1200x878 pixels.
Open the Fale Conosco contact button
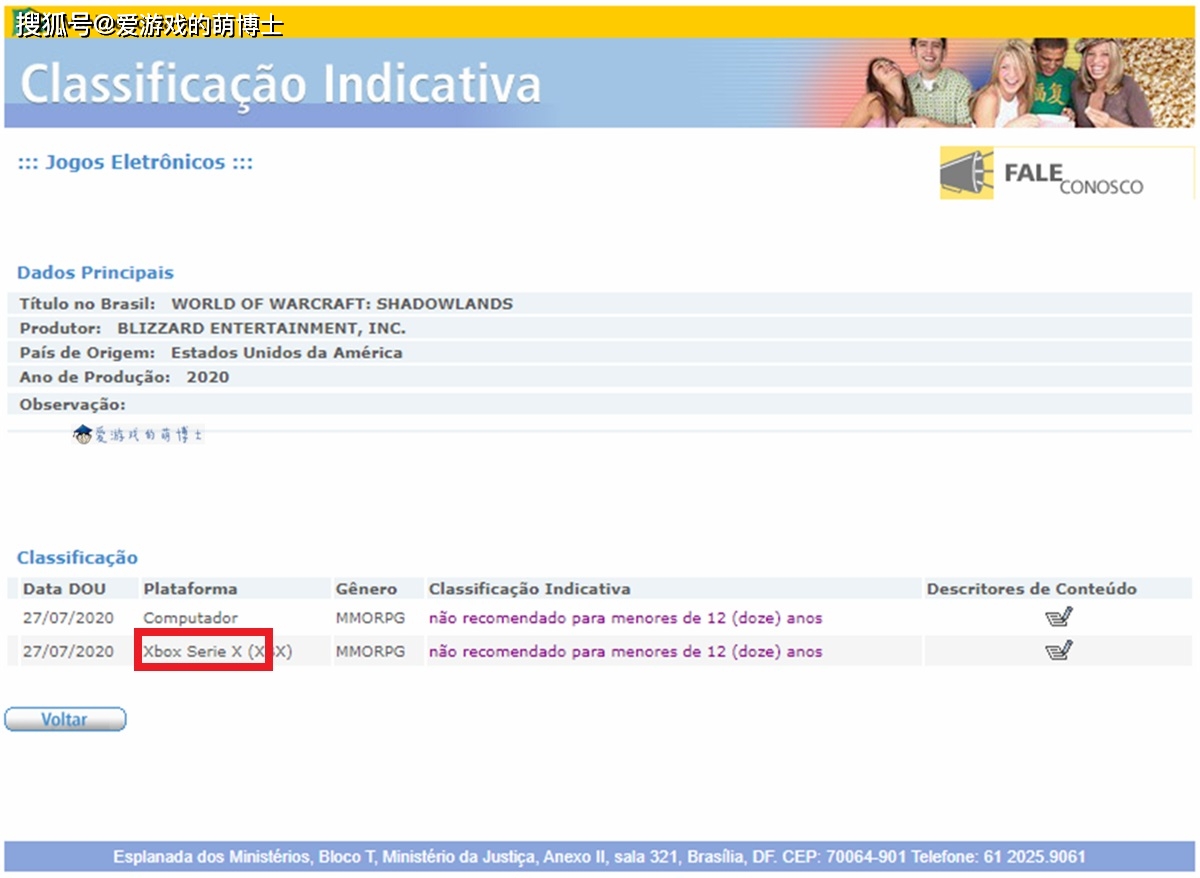(1066, 174)
